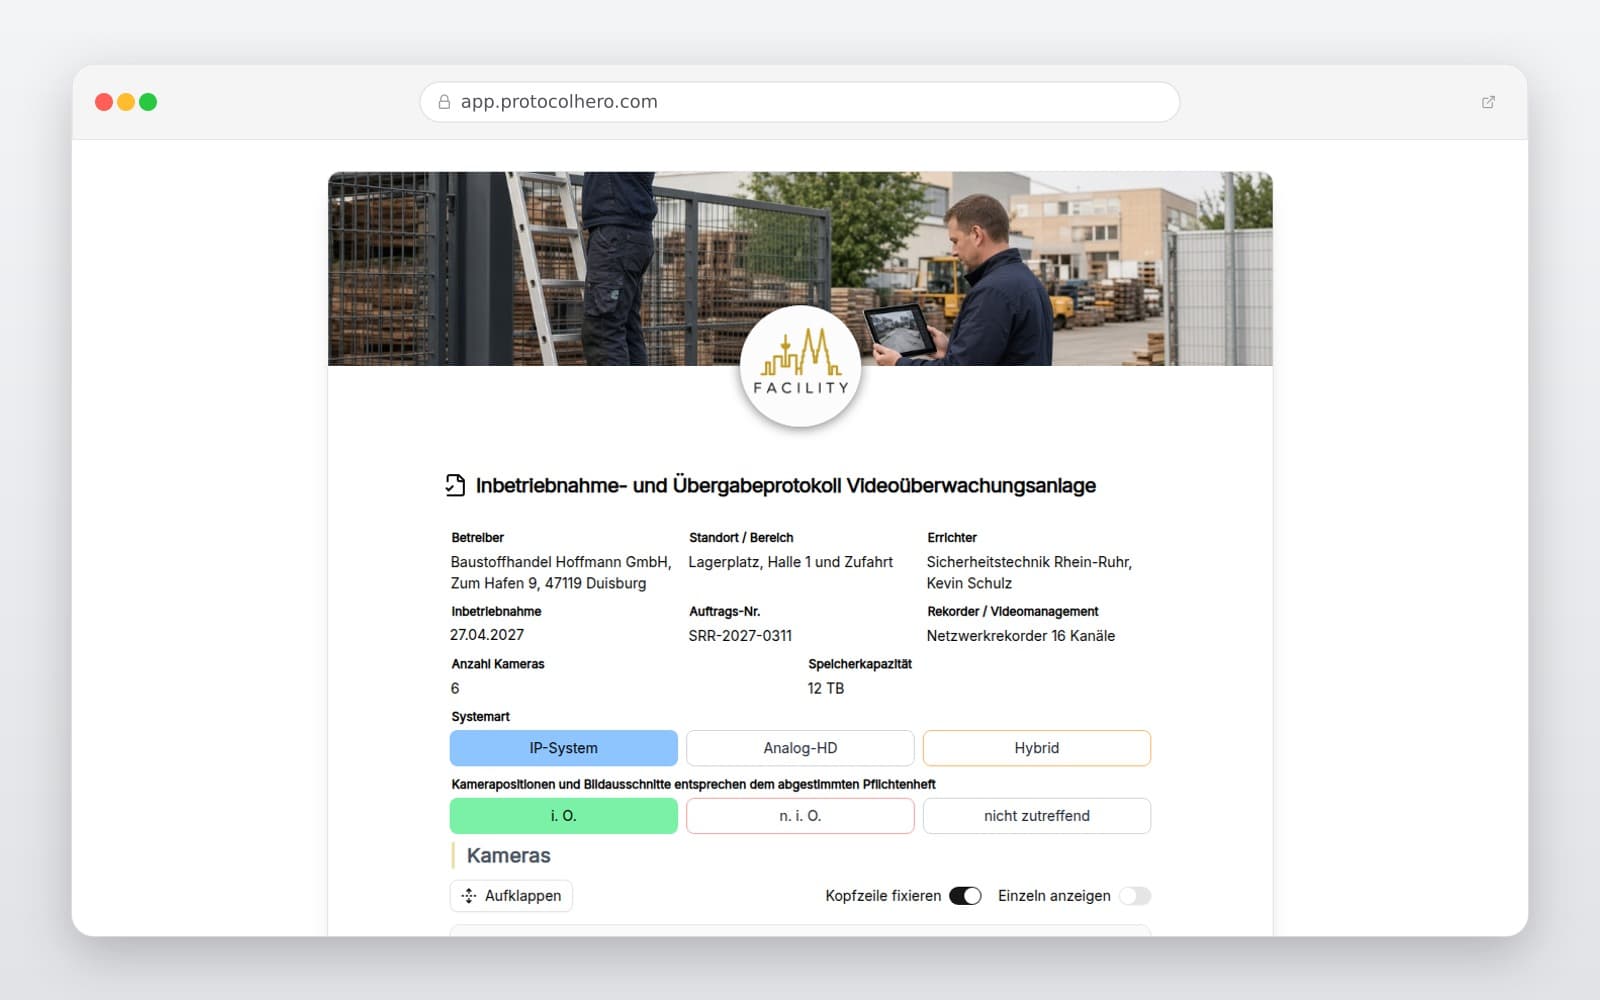Click the Kameras section heading
The width and height of the screenshot is (1600, 1000).
(508, 856)
